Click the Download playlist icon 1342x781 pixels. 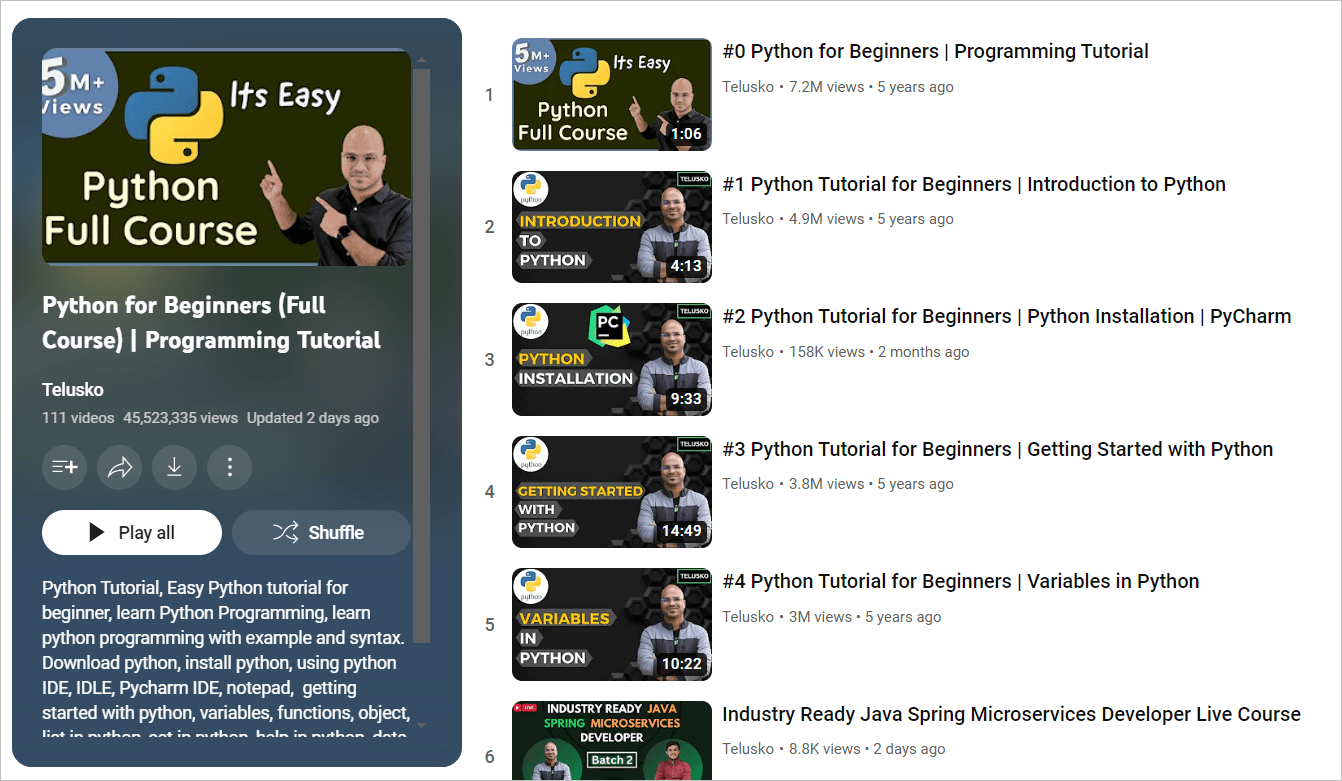point(174,467)
